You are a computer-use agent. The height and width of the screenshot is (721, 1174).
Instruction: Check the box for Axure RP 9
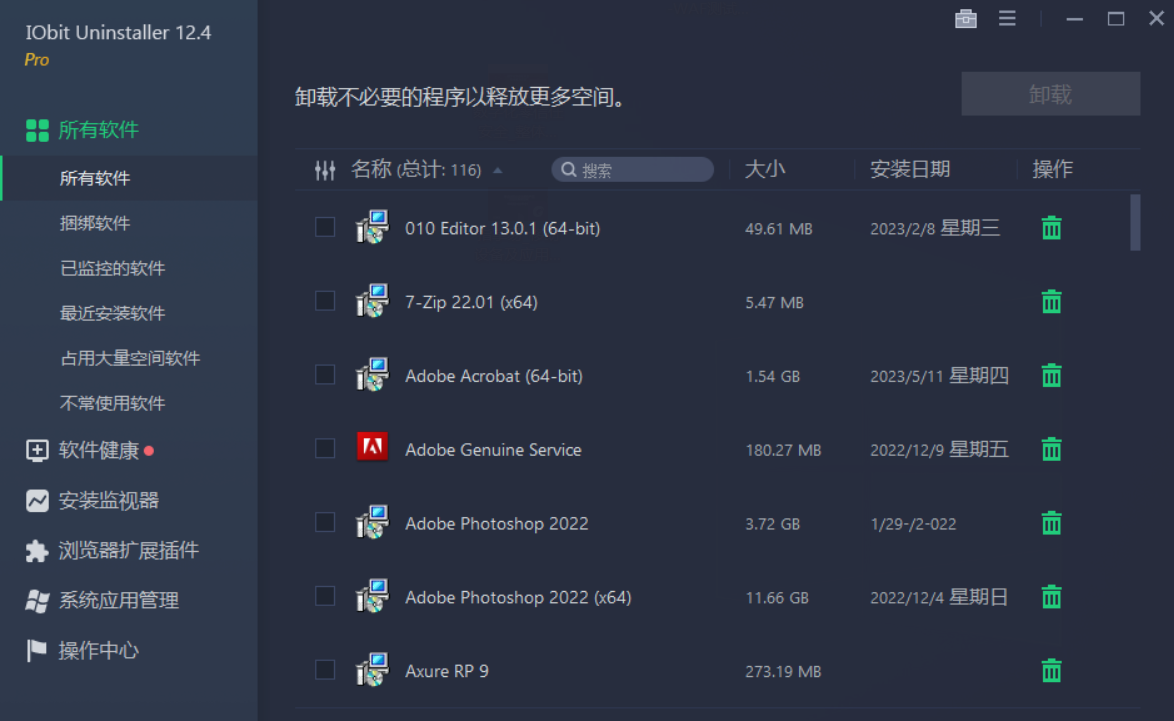(325, 669)
